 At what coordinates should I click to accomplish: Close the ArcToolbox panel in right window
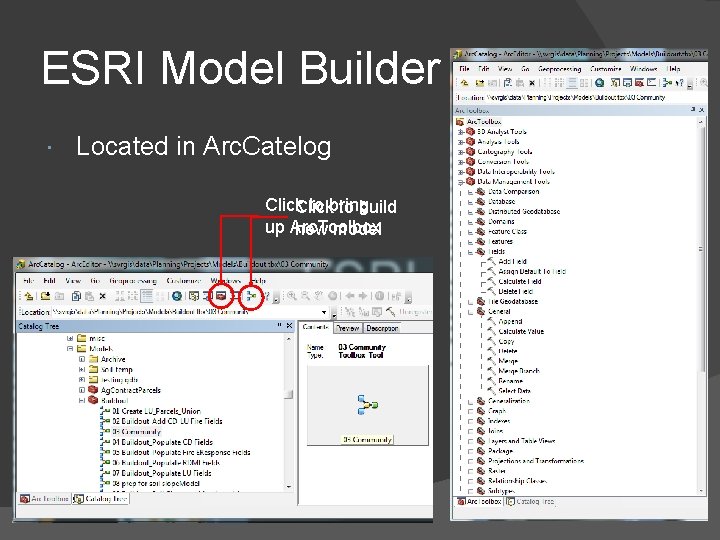(x=701, y=110)
